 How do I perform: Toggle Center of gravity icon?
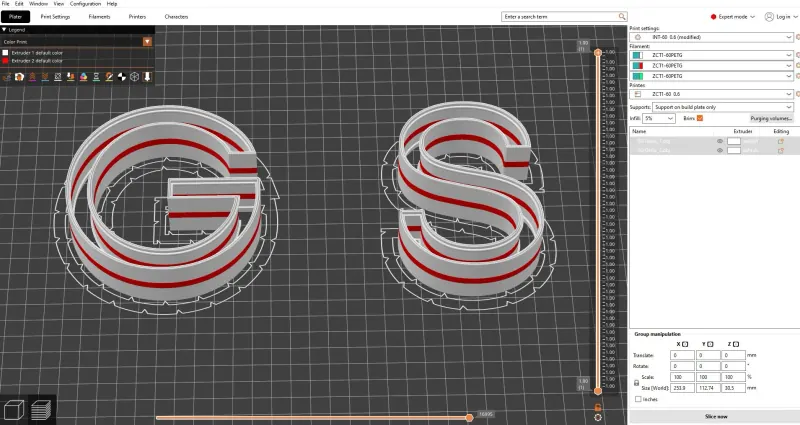coord(121,77)
